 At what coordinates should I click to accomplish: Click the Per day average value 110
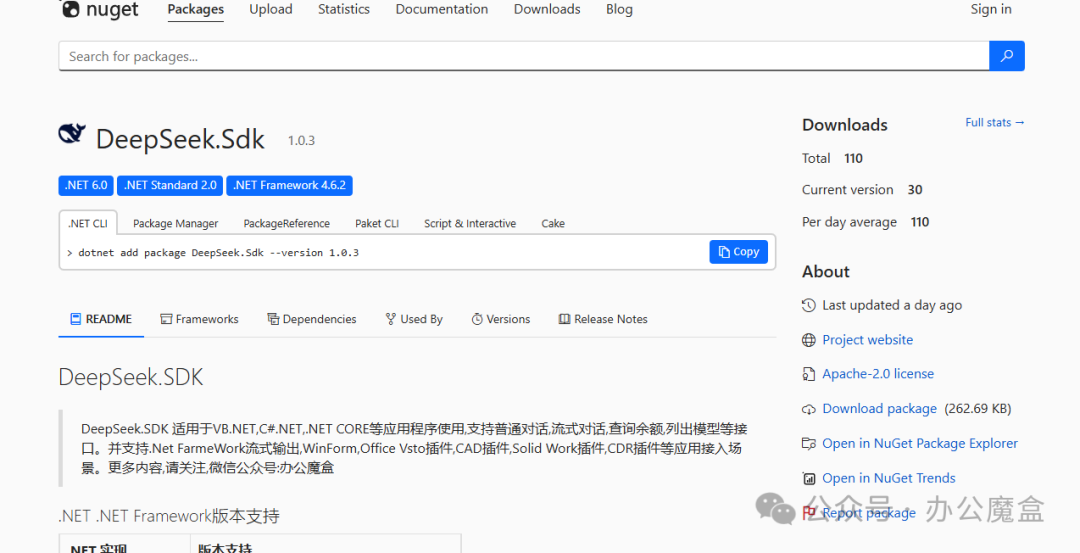[920, 222]
